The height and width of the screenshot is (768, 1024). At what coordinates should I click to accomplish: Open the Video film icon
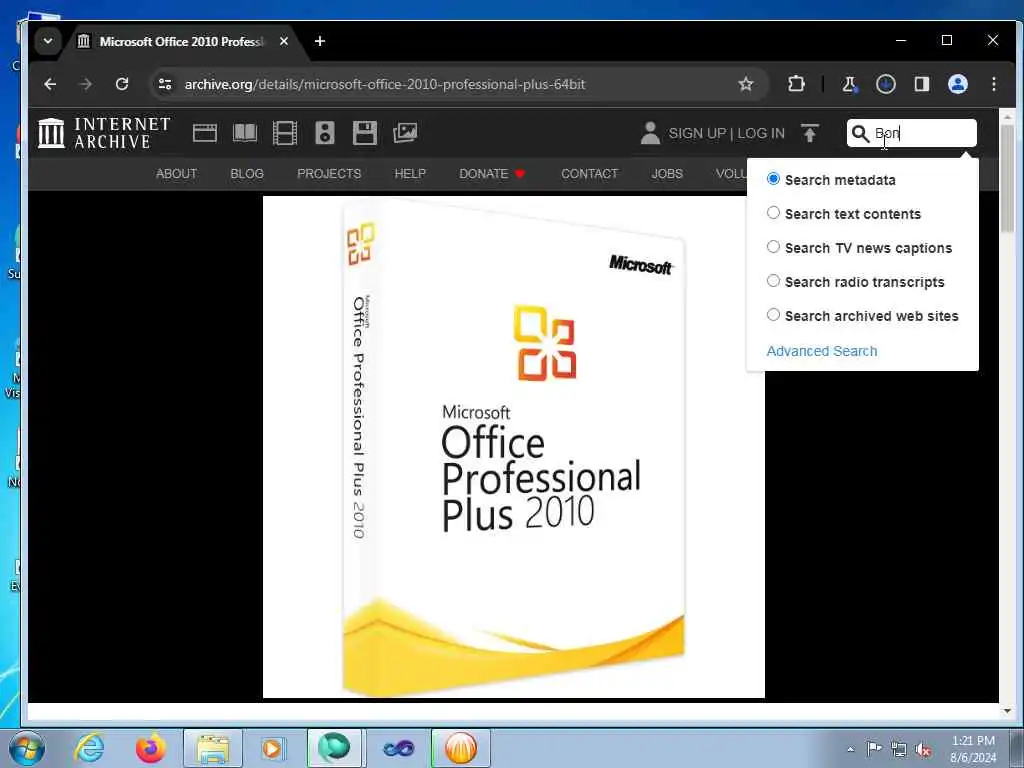coord(285,133)
